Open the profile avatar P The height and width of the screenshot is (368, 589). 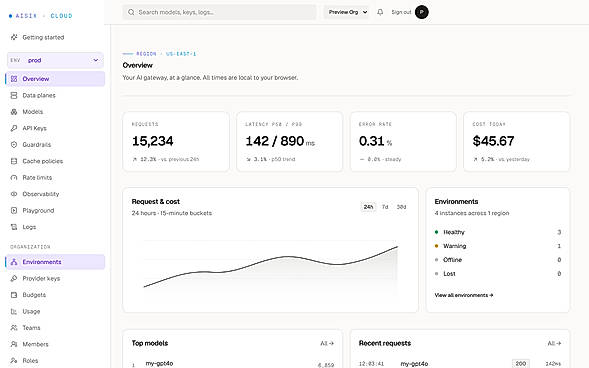421,12
